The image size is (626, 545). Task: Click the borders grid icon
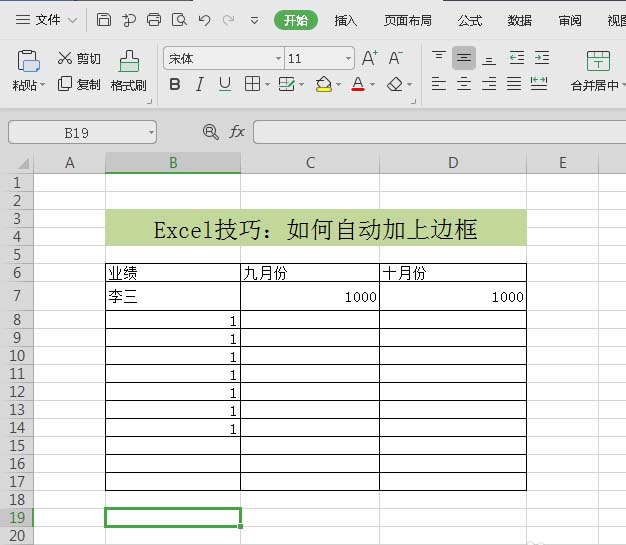[252, 84]
